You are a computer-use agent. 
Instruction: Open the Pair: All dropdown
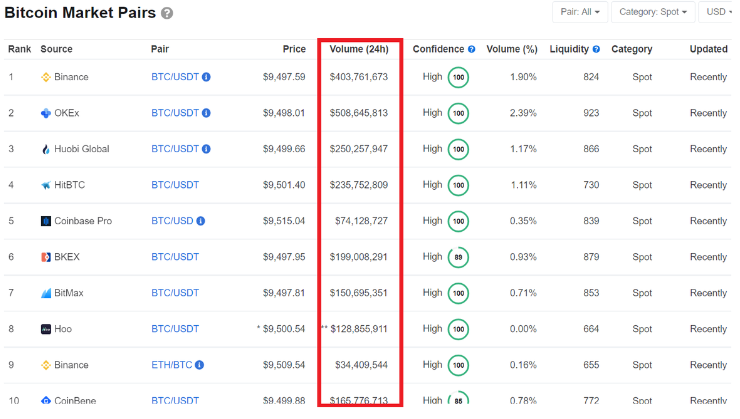pos(580,12)
